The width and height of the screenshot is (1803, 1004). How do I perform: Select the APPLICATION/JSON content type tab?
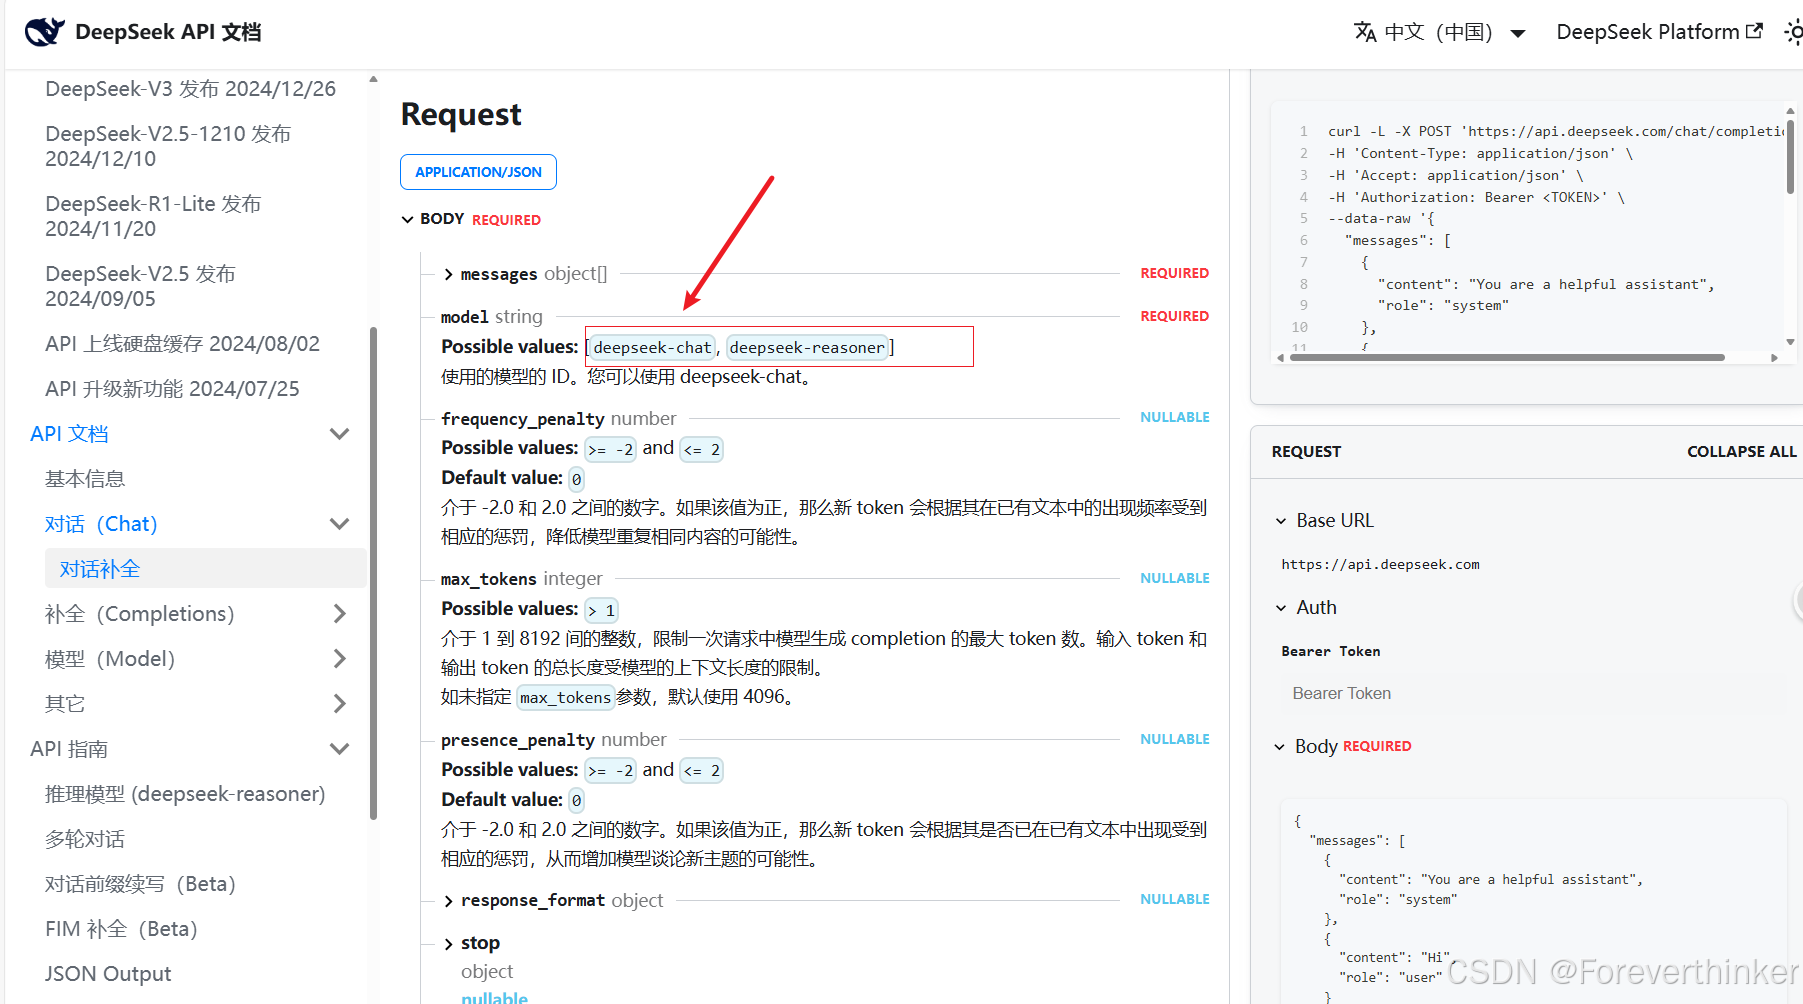pyautogui.click(x=478, y=172)
